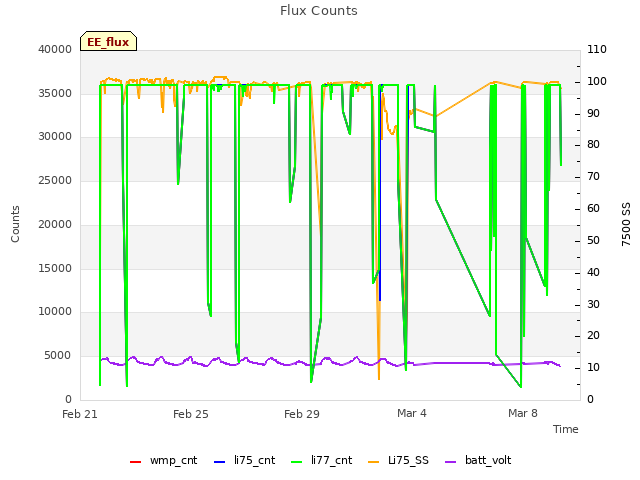Image resolution: width=640 pixels, height=480 pixels.
Task: Click the 15000 left axis label
Action: point(55,268)
